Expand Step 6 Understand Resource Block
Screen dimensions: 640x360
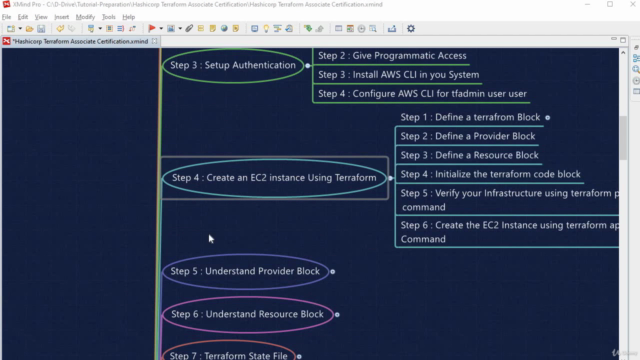tap(337, 314)
